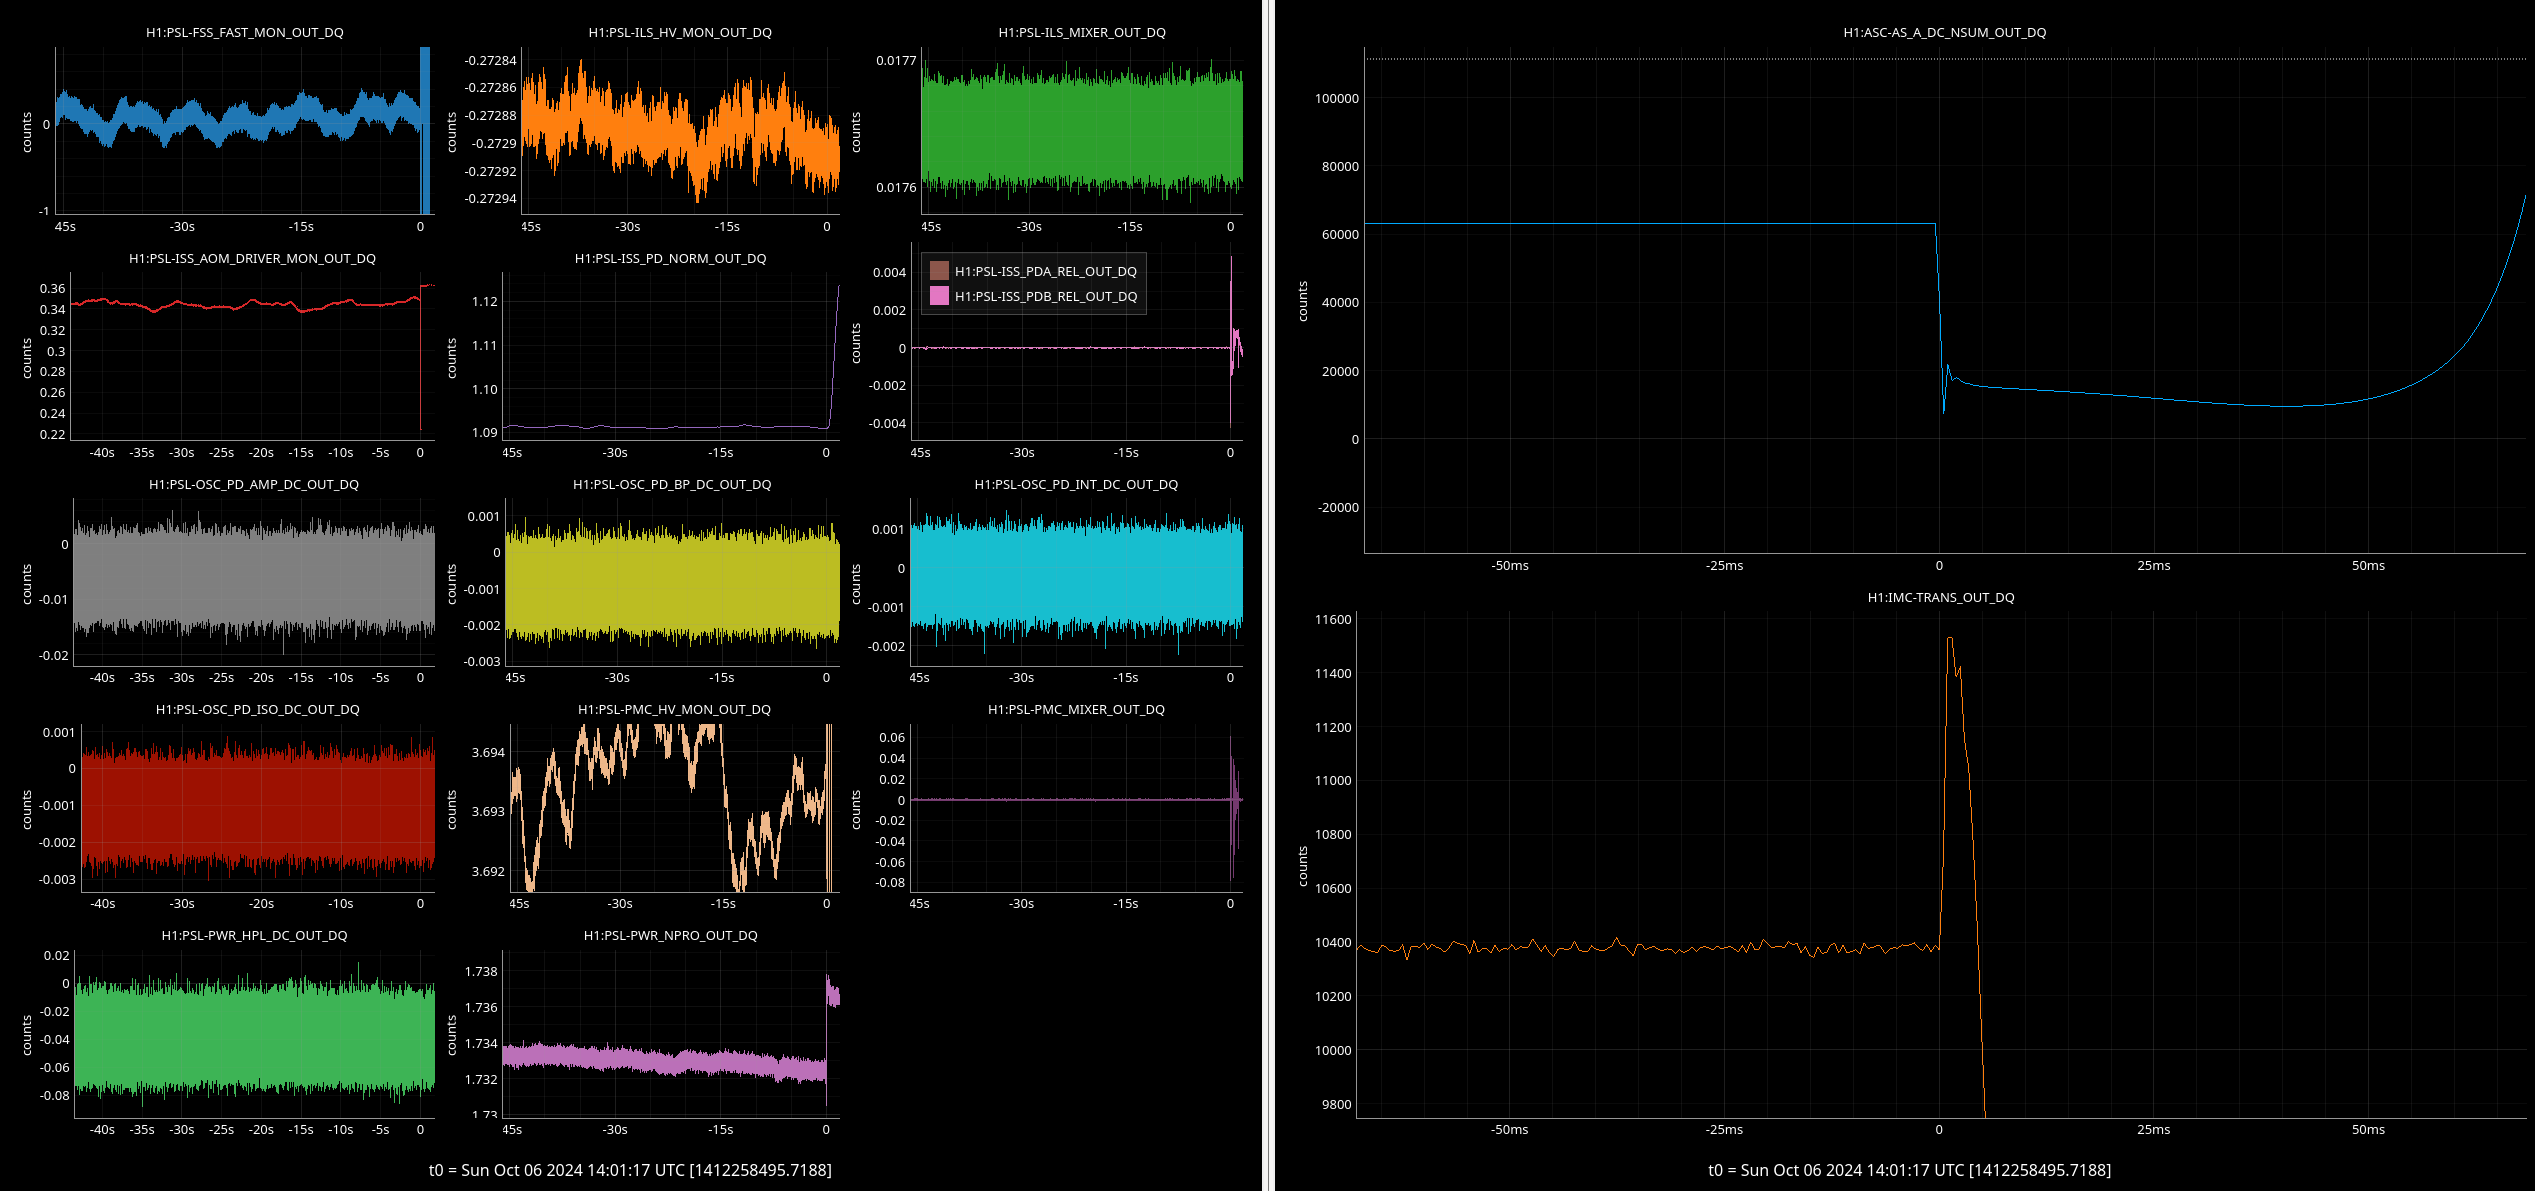Click the gray H1:PSL-OSC_PD_AMP_DC waveform
This screenshot has height=1191, width=2535.
(254, 578)
